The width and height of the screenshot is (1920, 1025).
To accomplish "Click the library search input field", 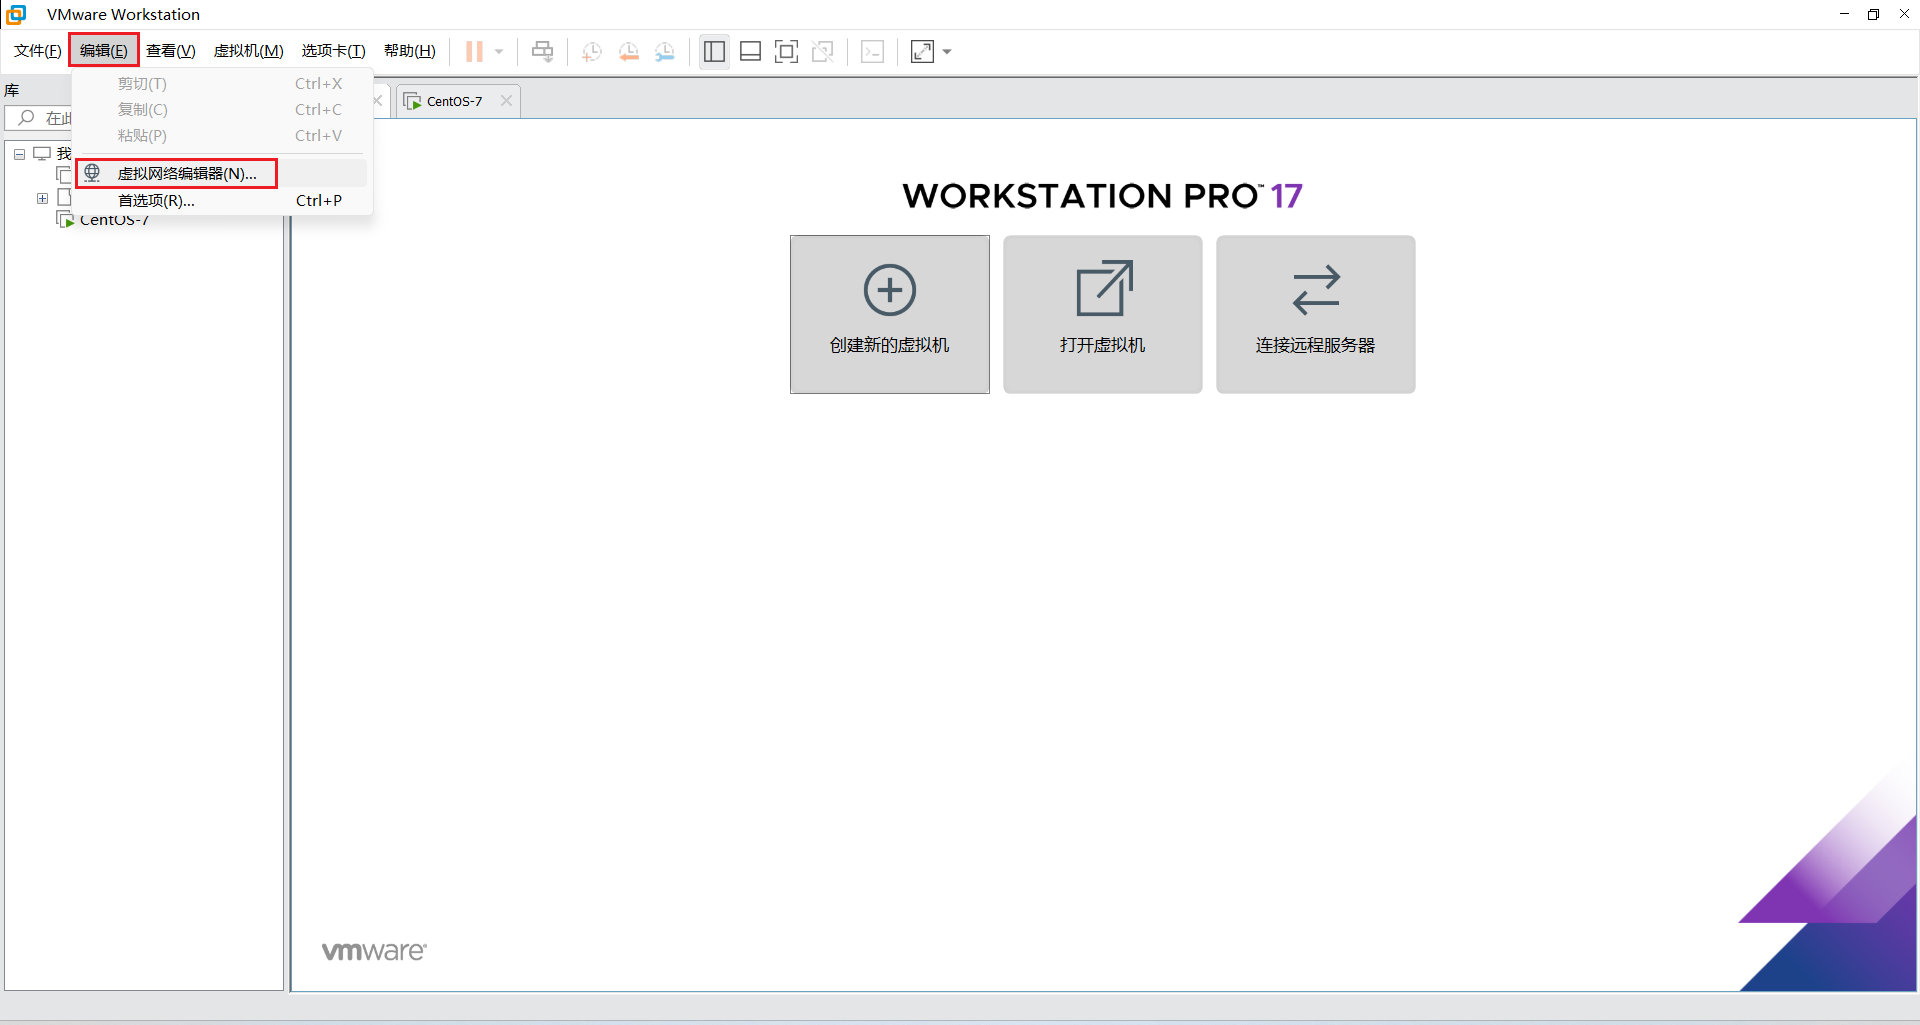I will [40, 118].
